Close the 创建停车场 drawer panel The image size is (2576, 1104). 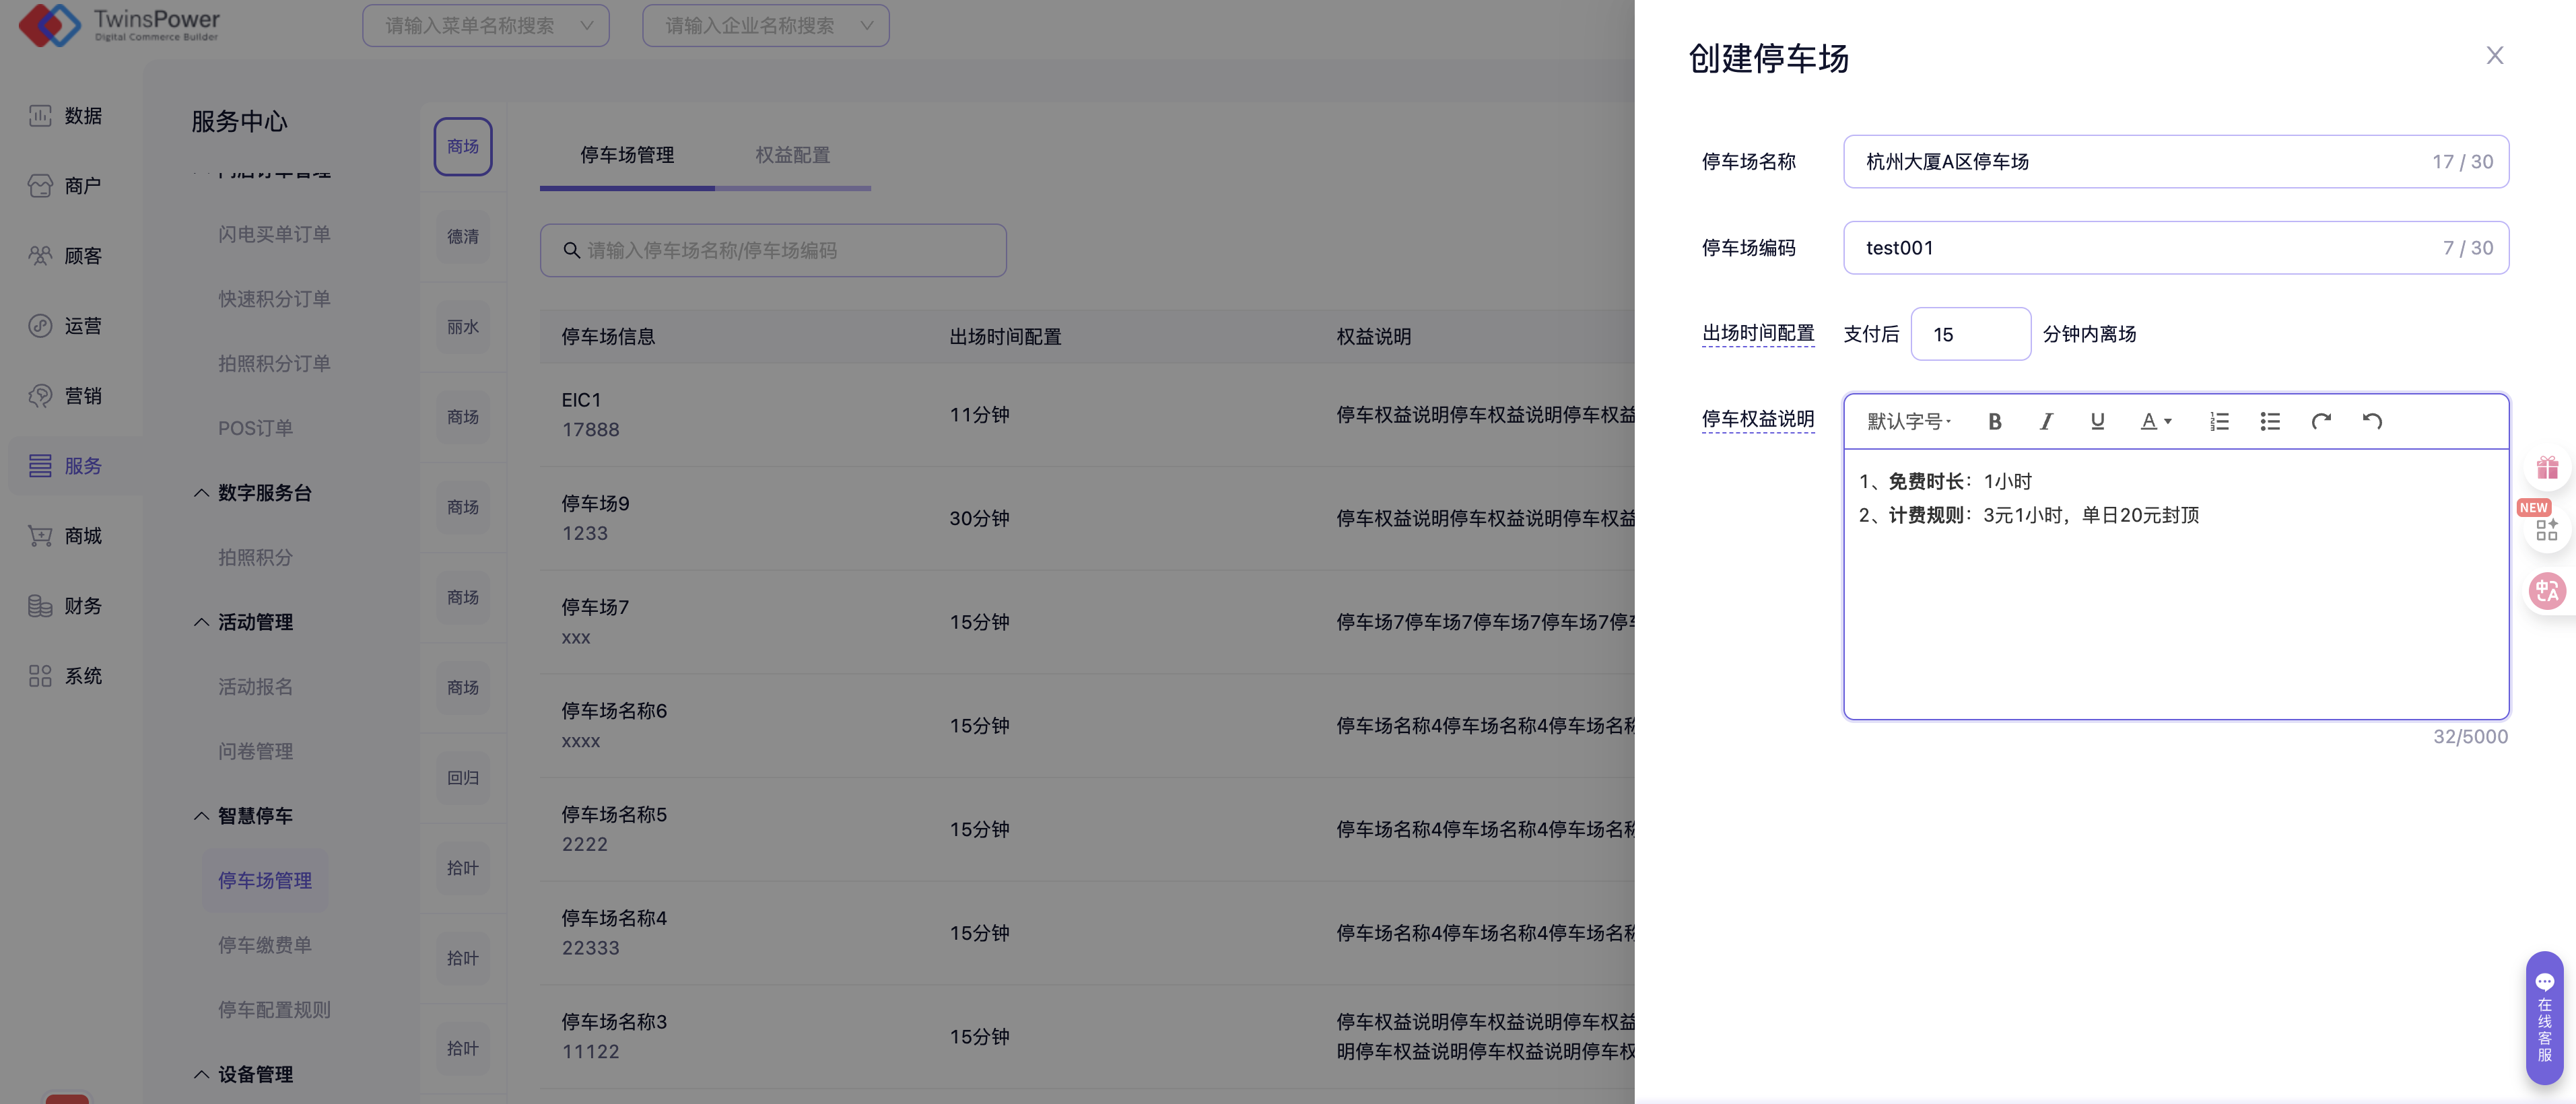pyautogui.click(x=2494, y=56)
